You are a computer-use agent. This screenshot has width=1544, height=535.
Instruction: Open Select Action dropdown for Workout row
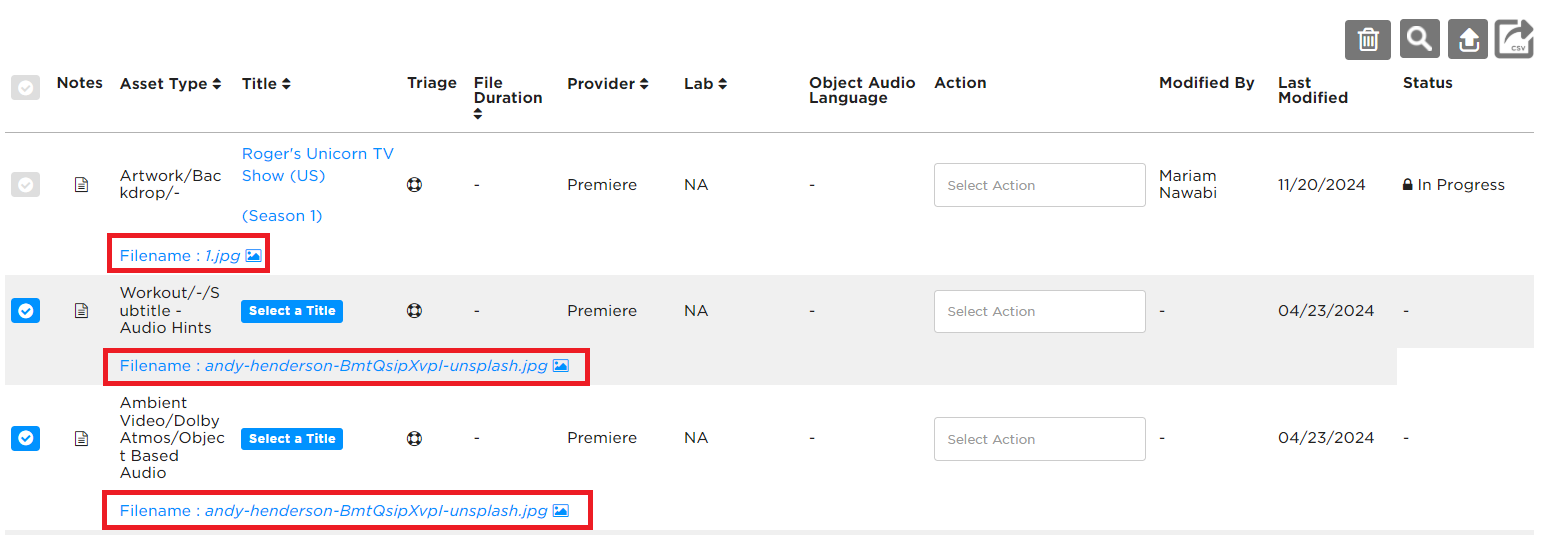coord(1039,311)
